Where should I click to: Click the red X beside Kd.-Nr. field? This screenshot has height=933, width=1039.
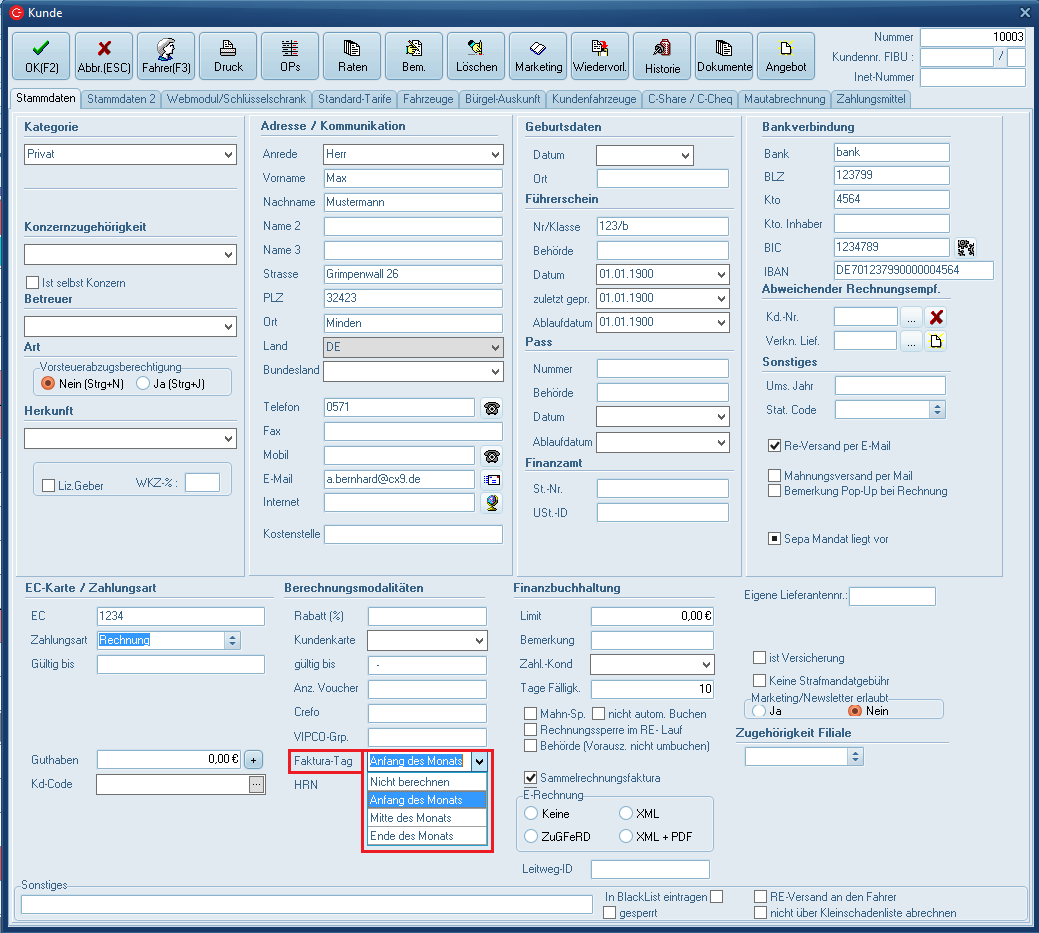pyautogui.click(x=936, y=317)
